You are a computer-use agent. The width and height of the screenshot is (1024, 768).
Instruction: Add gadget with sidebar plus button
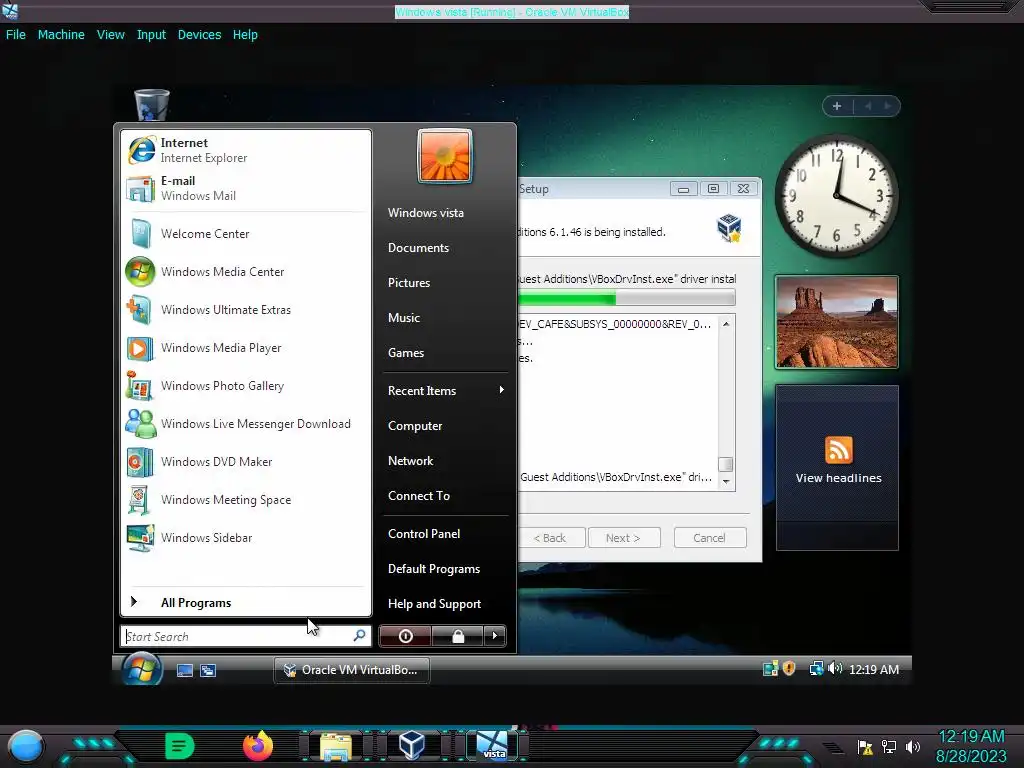[837, 106]
